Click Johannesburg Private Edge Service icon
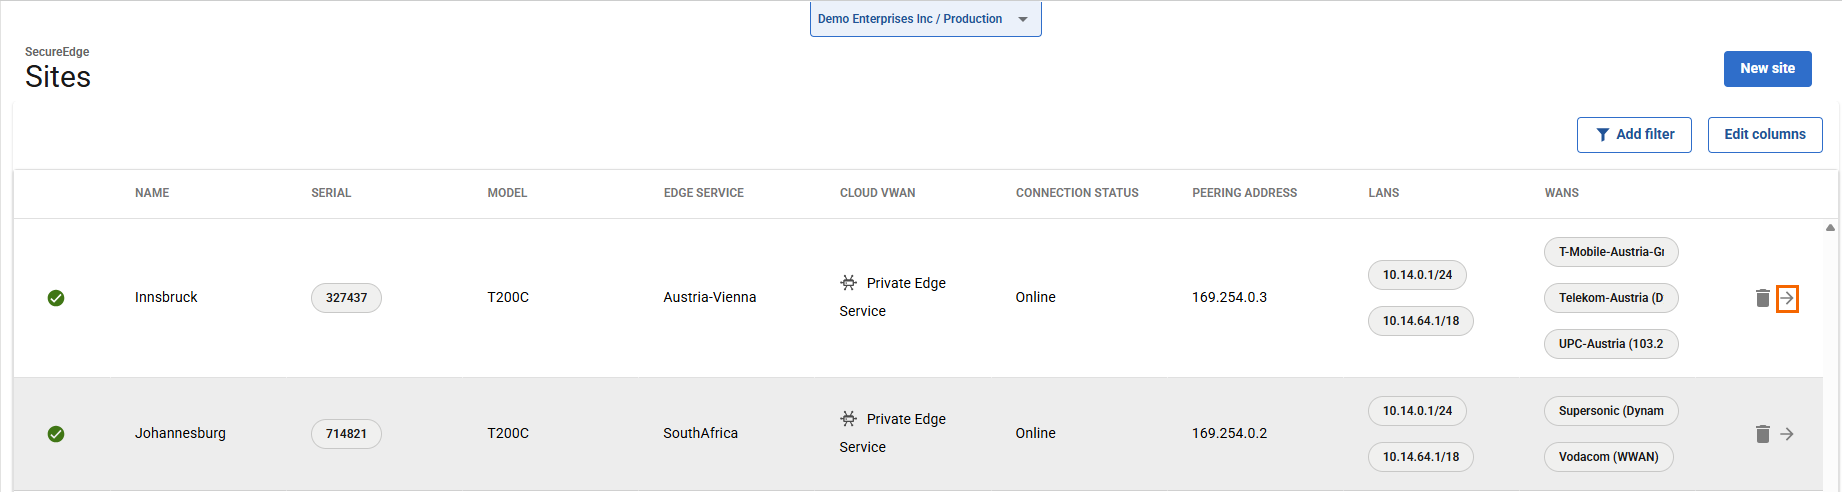 849,419
